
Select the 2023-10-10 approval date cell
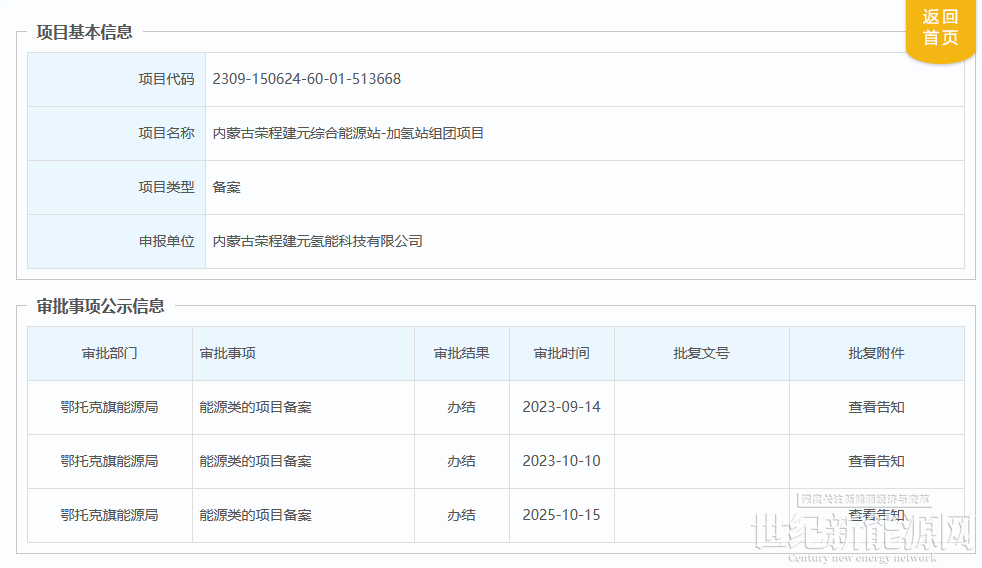tap(561, 461)
